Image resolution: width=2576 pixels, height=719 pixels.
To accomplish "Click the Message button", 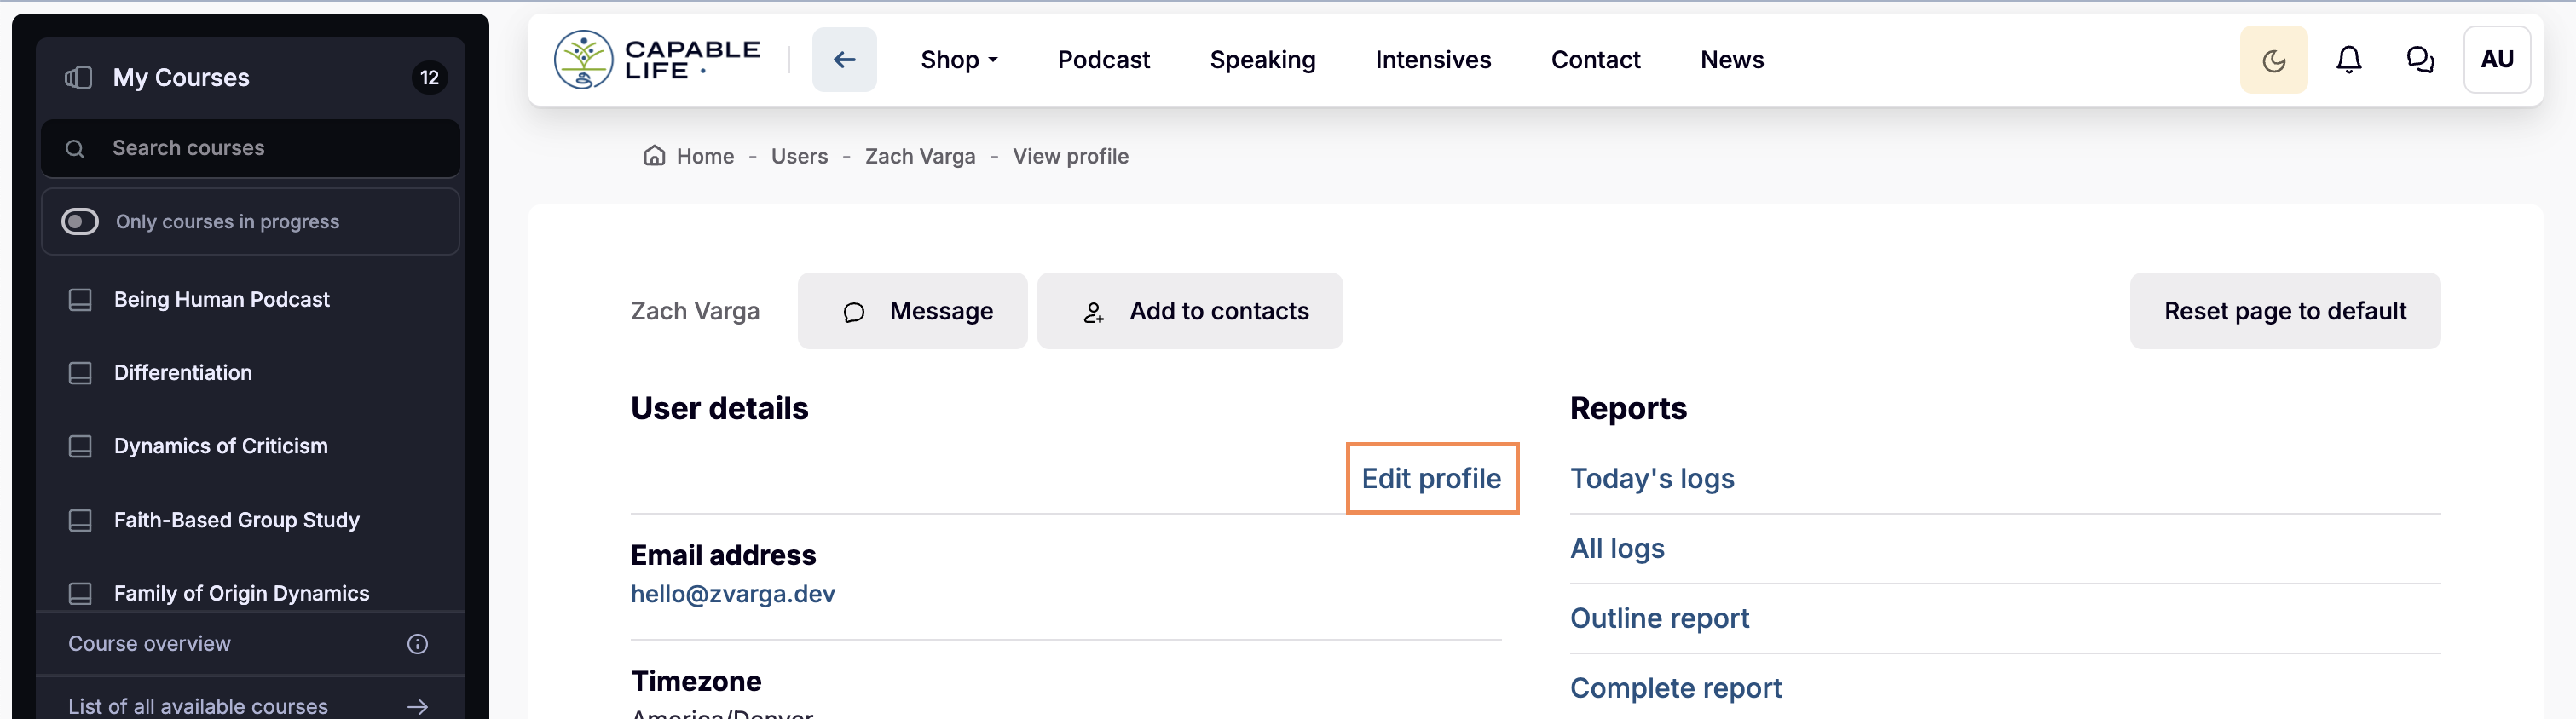I will (x=912, y=311).
